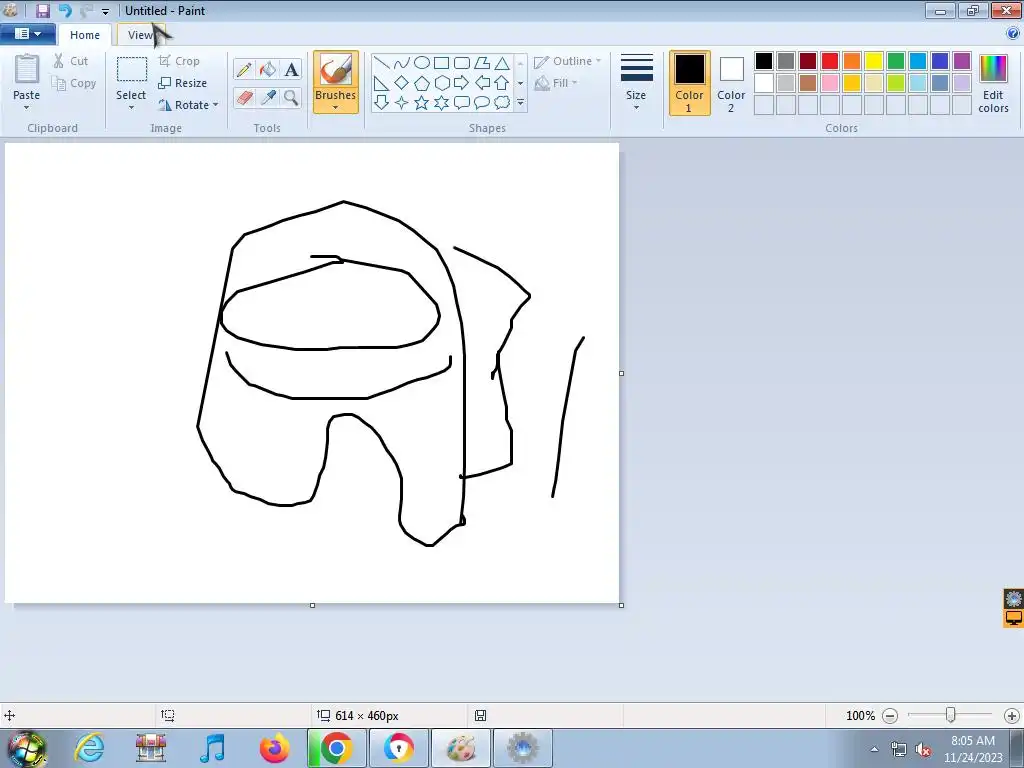
Task: Click the zoom slider handle
Action: [x=951, y=715]
